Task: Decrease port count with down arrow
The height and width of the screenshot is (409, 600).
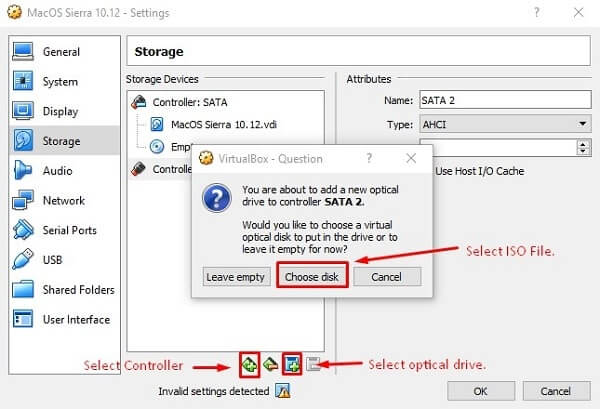Action: coord(583,151)
